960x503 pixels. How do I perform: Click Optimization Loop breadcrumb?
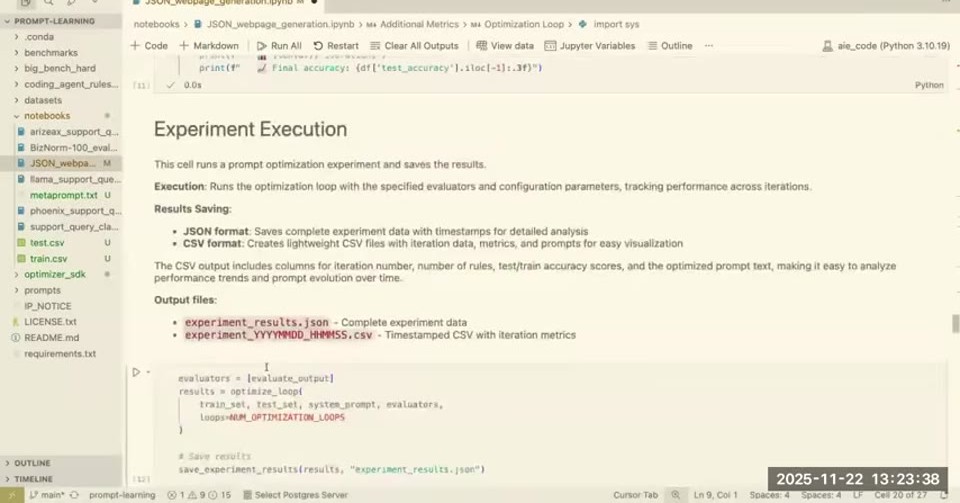[x=517, y=24]
